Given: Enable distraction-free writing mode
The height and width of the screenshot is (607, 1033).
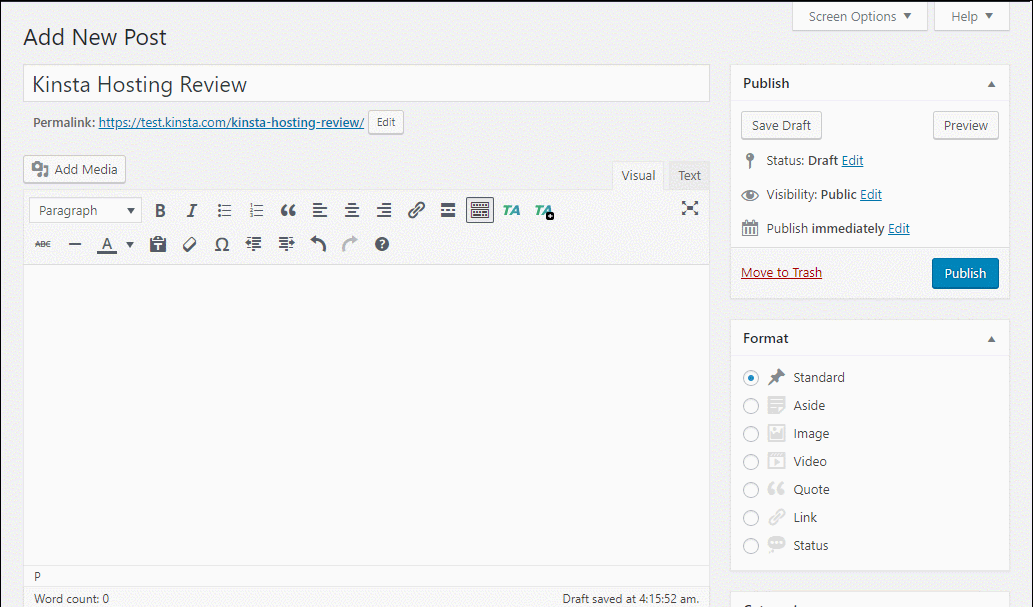Looking at the screenshot, I should point(689,208).
